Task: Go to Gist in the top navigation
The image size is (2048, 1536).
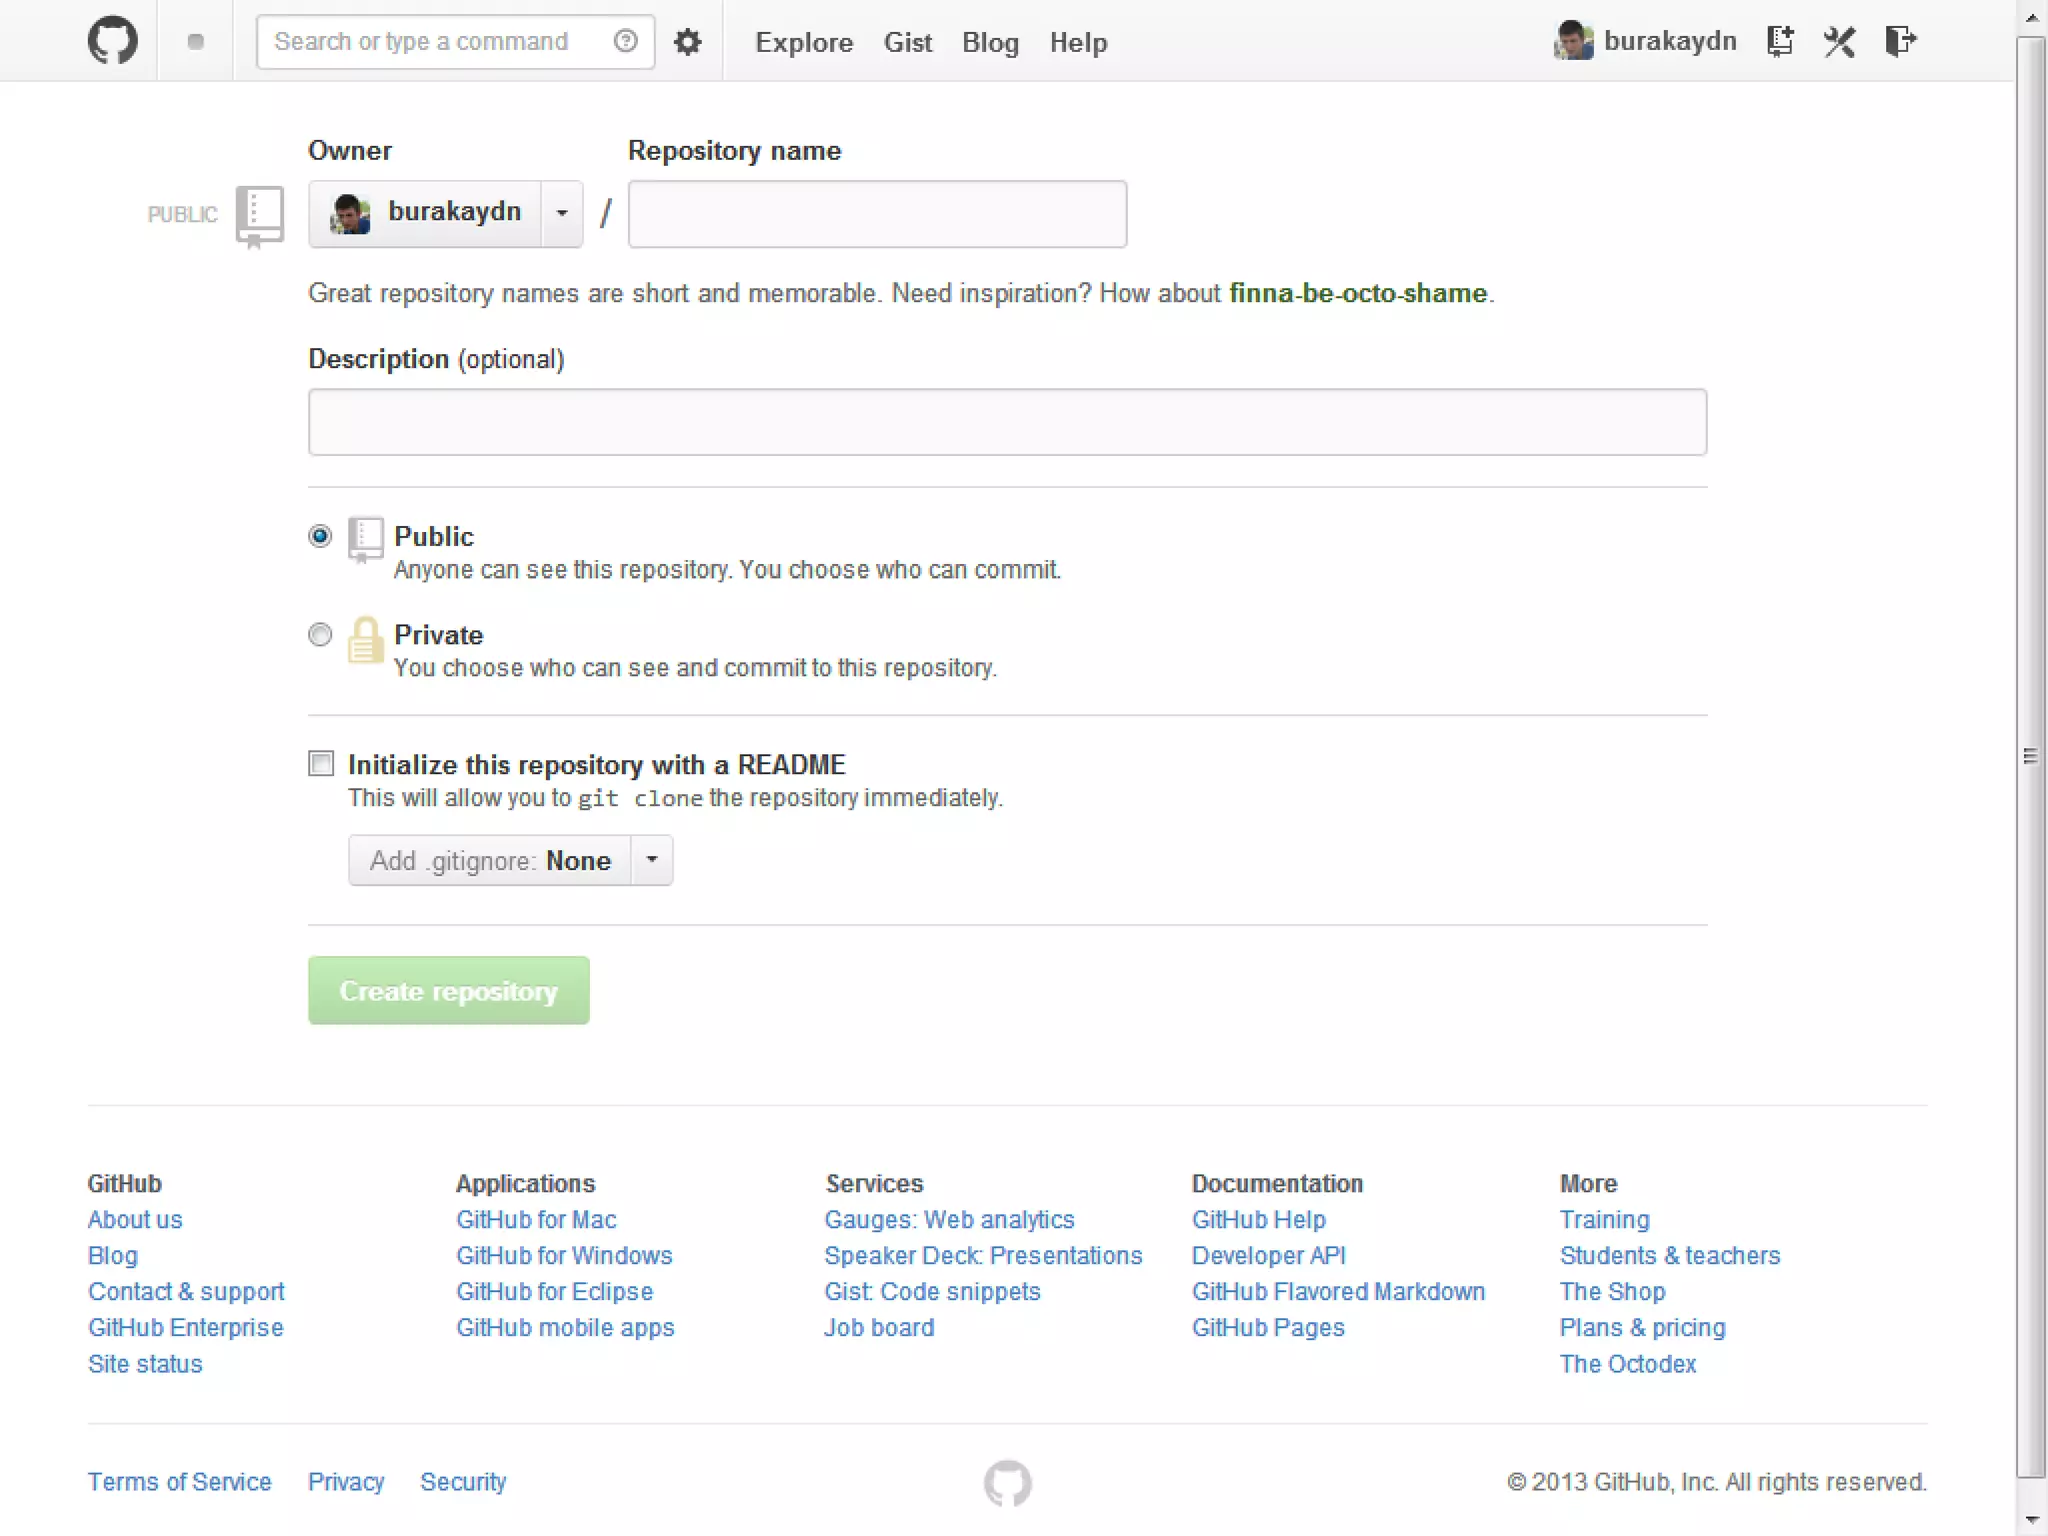Action: [908, 42]
